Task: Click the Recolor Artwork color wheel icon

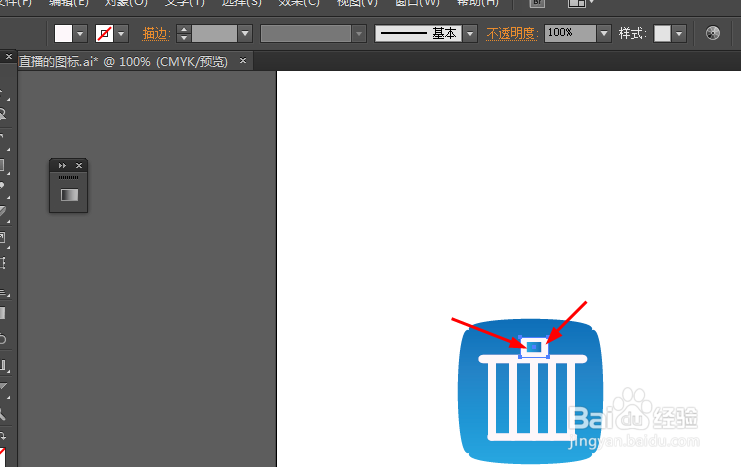Action: [x=713, y=33]
